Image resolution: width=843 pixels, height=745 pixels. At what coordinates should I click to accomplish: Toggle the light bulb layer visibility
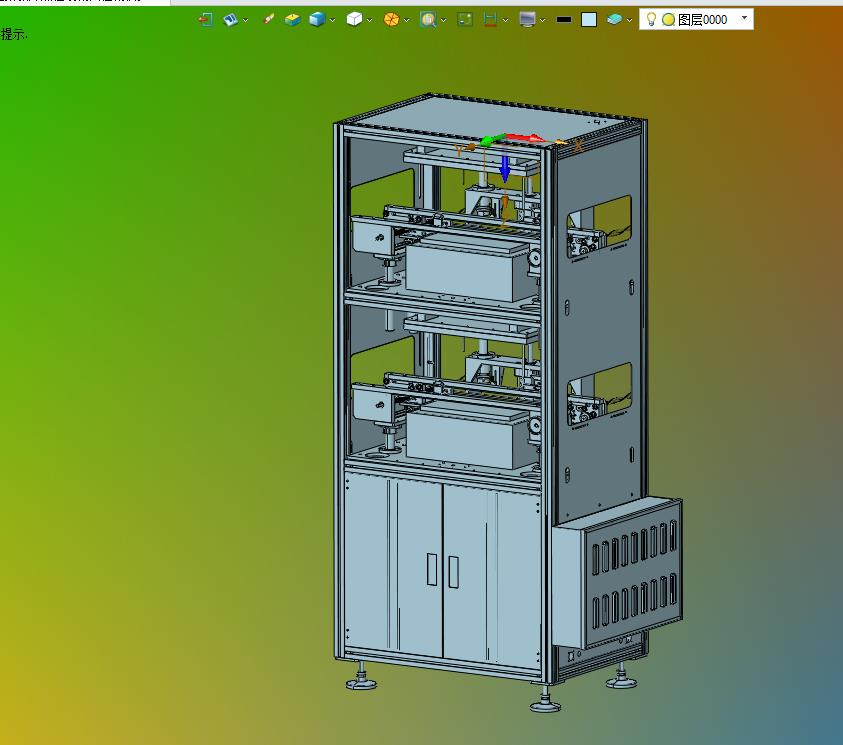point(651,19)
